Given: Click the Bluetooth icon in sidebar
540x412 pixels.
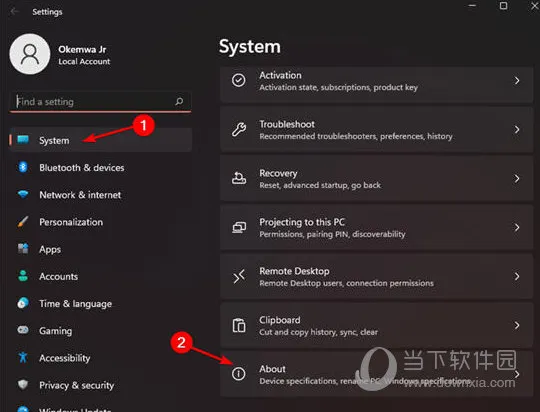Looking at the screenshot, I should pyautogui.click(x=23, y=167).
